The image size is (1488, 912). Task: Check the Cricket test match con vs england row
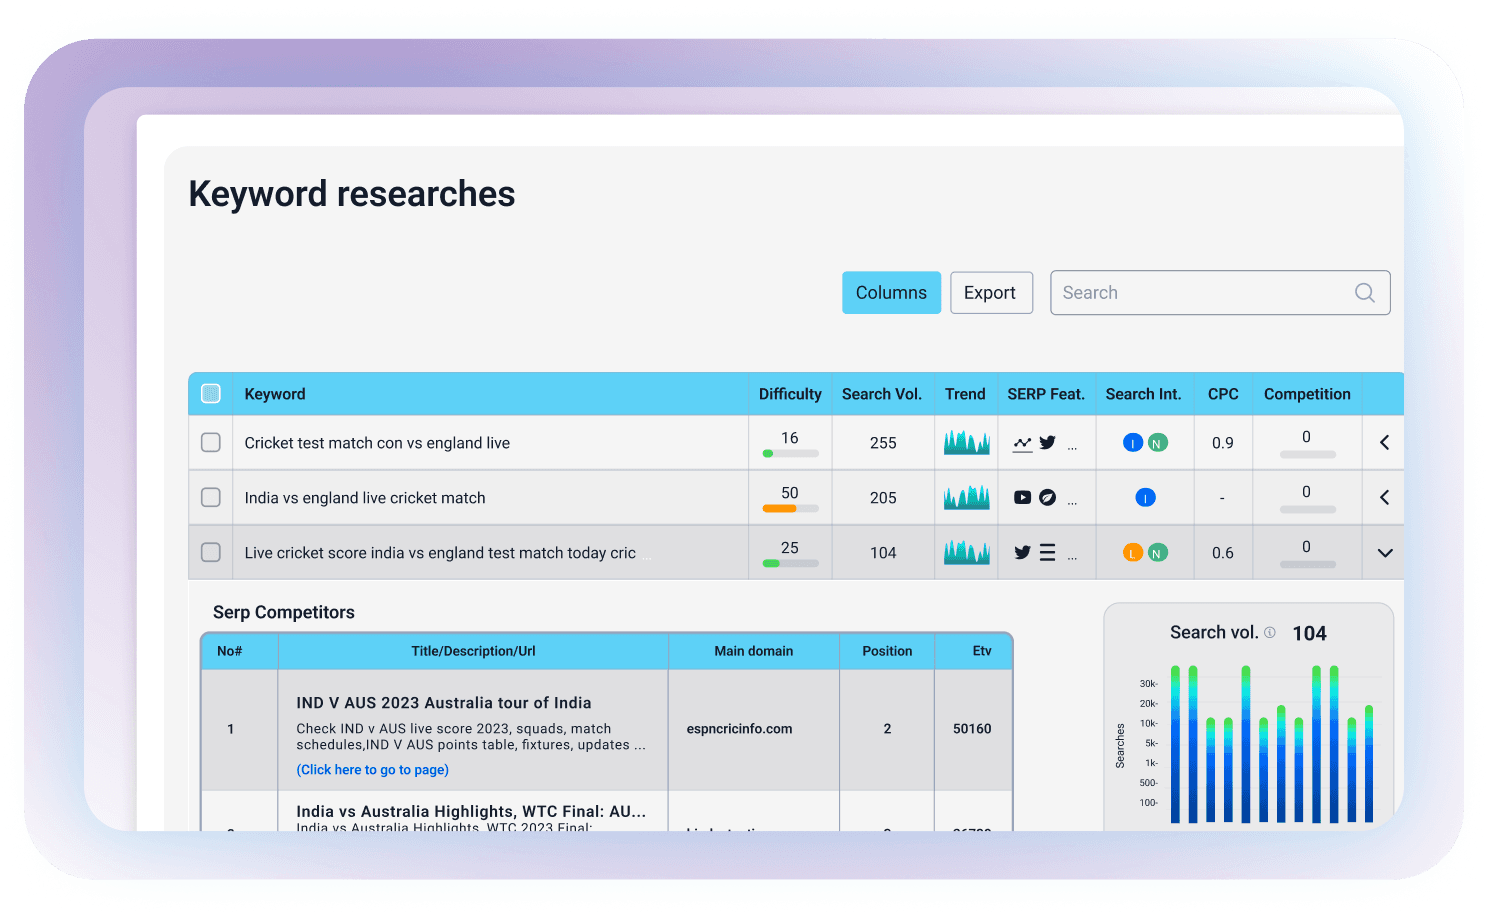pos(211,442)
